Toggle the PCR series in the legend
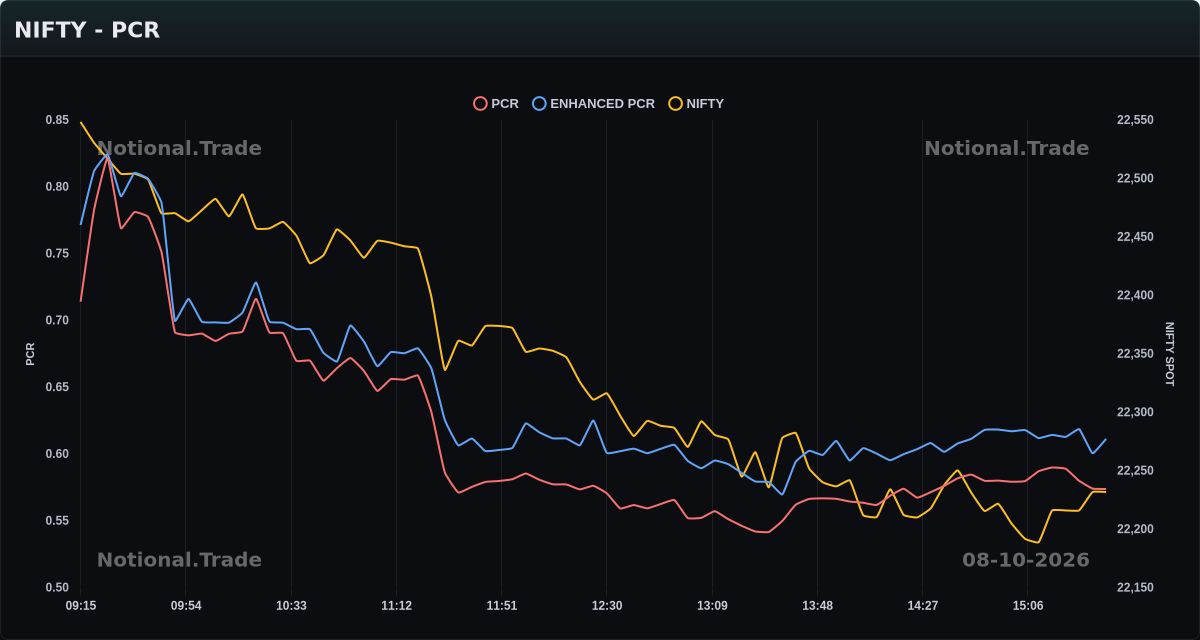This screenshot has height=640, width=1200. pyautogui.click(x=496, y=103)
